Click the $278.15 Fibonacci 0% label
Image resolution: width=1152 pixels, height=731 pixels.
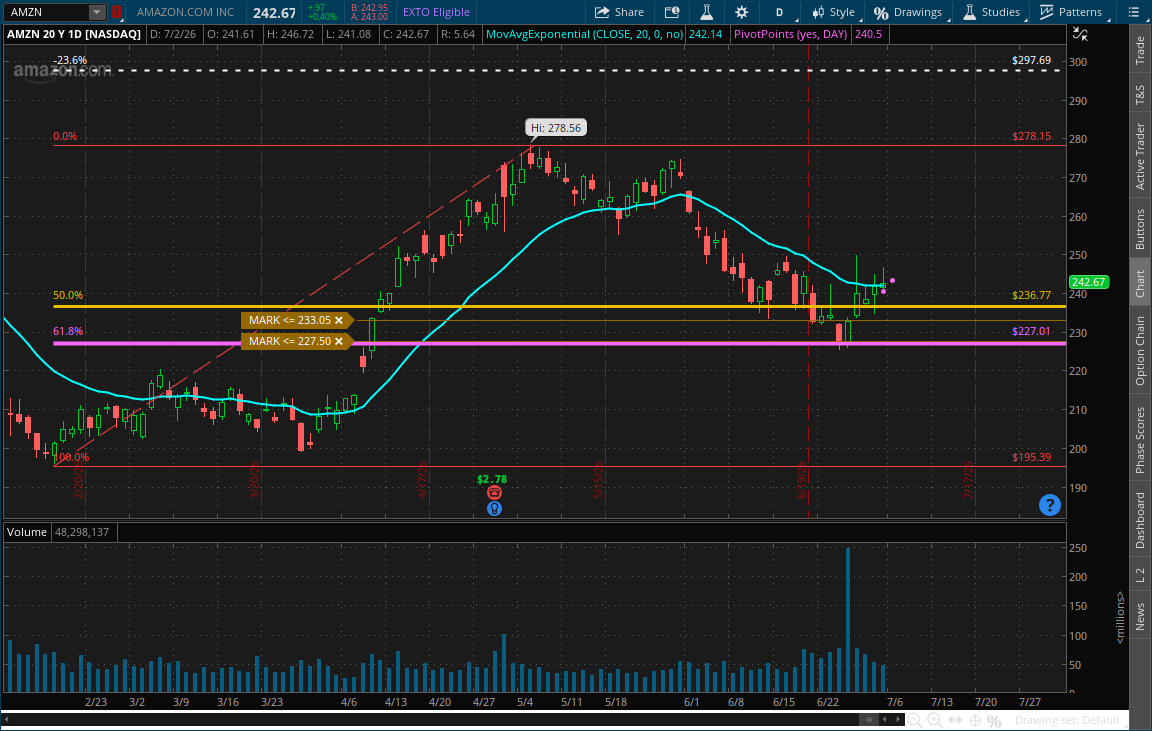[x=1031, y=136]
